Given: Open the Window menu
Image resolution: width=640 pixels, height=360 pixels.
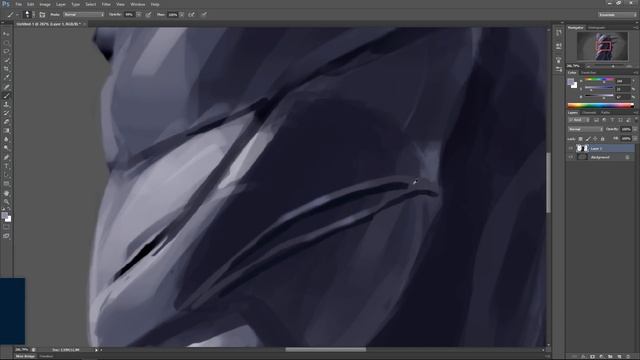Looking at the screenshot, I should (138, 4).
